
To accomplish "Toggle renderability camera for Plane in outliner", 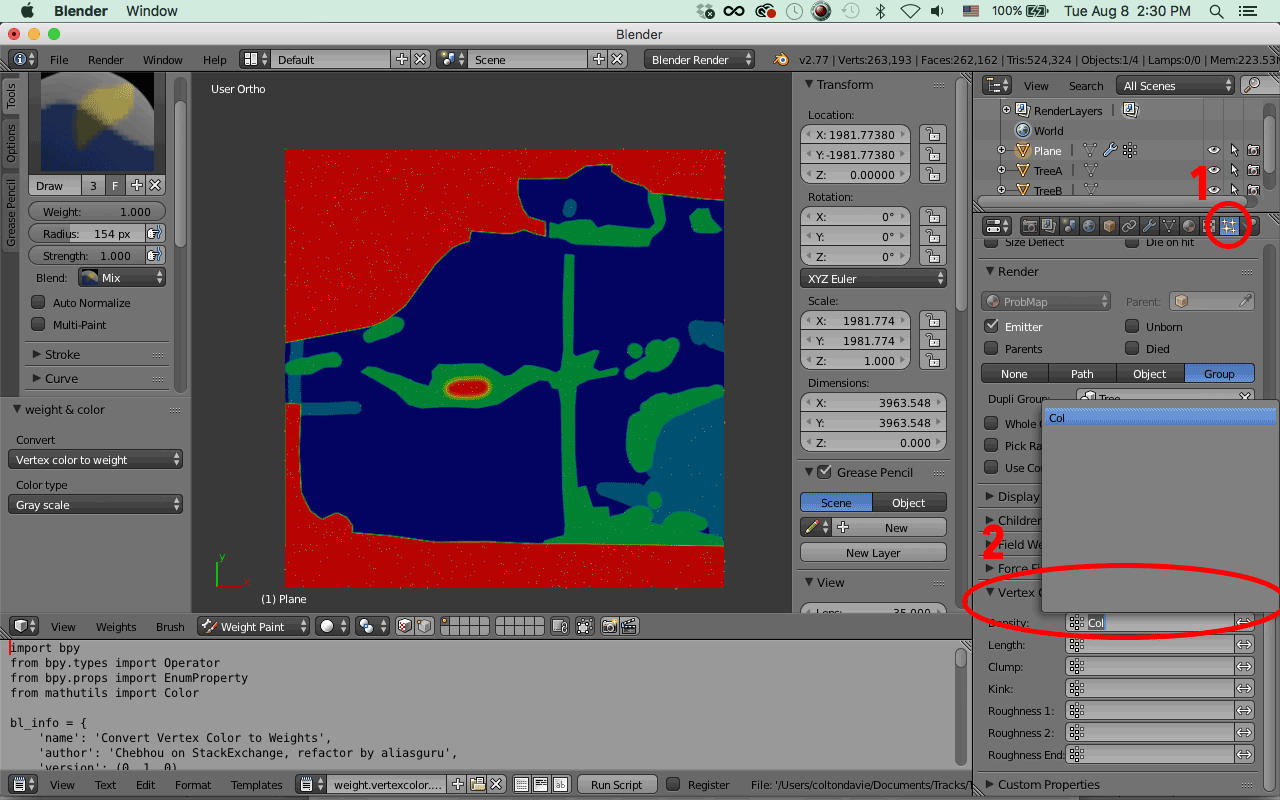I will [x=1253, y=150].
